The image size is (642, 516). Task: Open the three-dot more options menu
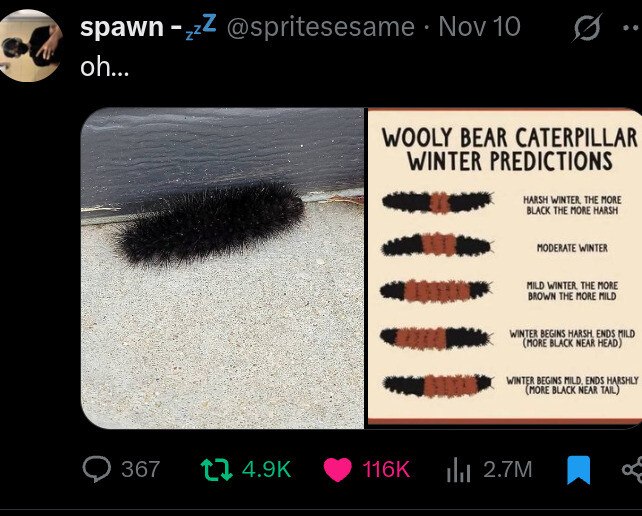(630, 27)
